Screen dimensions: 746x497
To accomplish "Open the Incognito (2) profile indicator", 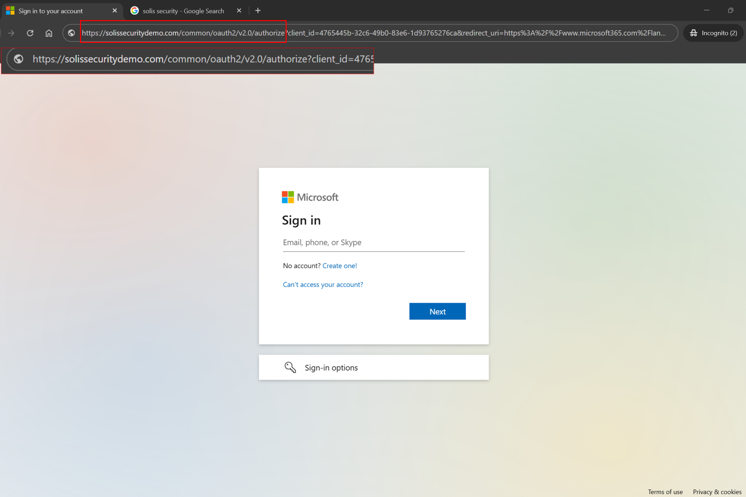I will (713, 33).
